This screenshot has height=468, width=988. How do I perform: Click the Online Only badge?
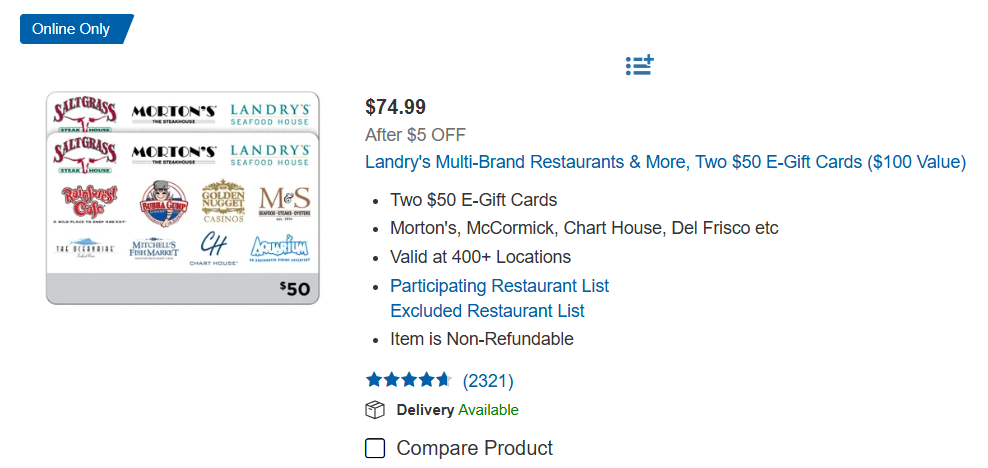coord(72,29)
